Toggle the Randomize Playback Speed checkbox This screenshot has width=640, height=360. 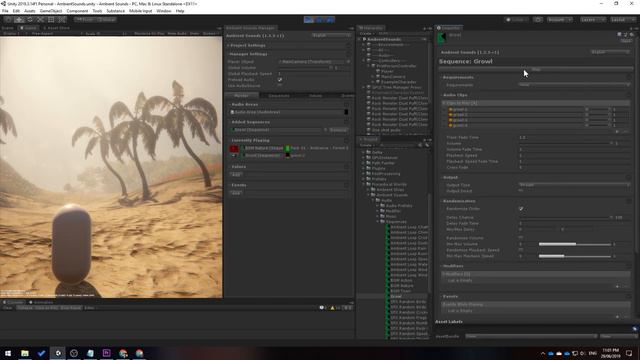click(x=521, y=250)
